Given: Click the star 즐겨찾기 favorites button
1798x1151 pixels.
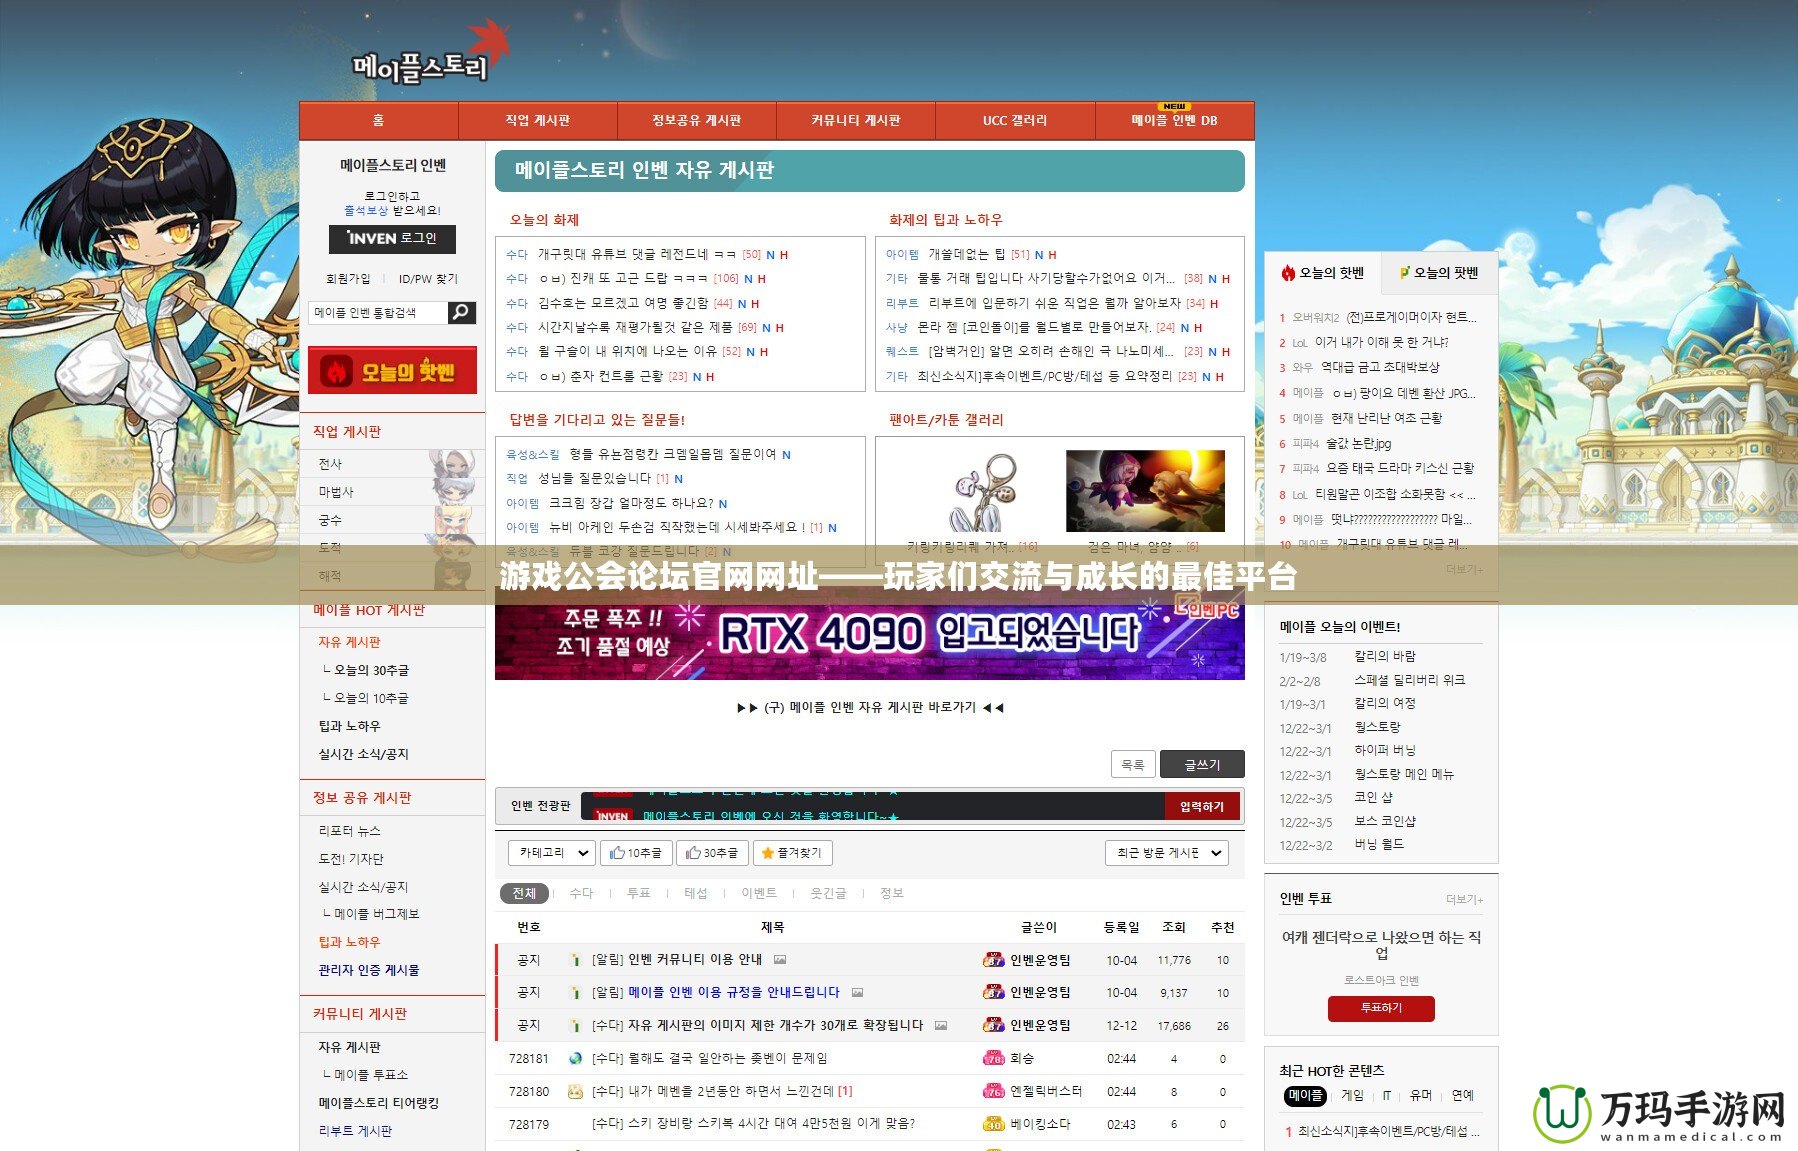Looking at the screenshot, I should [x=792, y=853].
